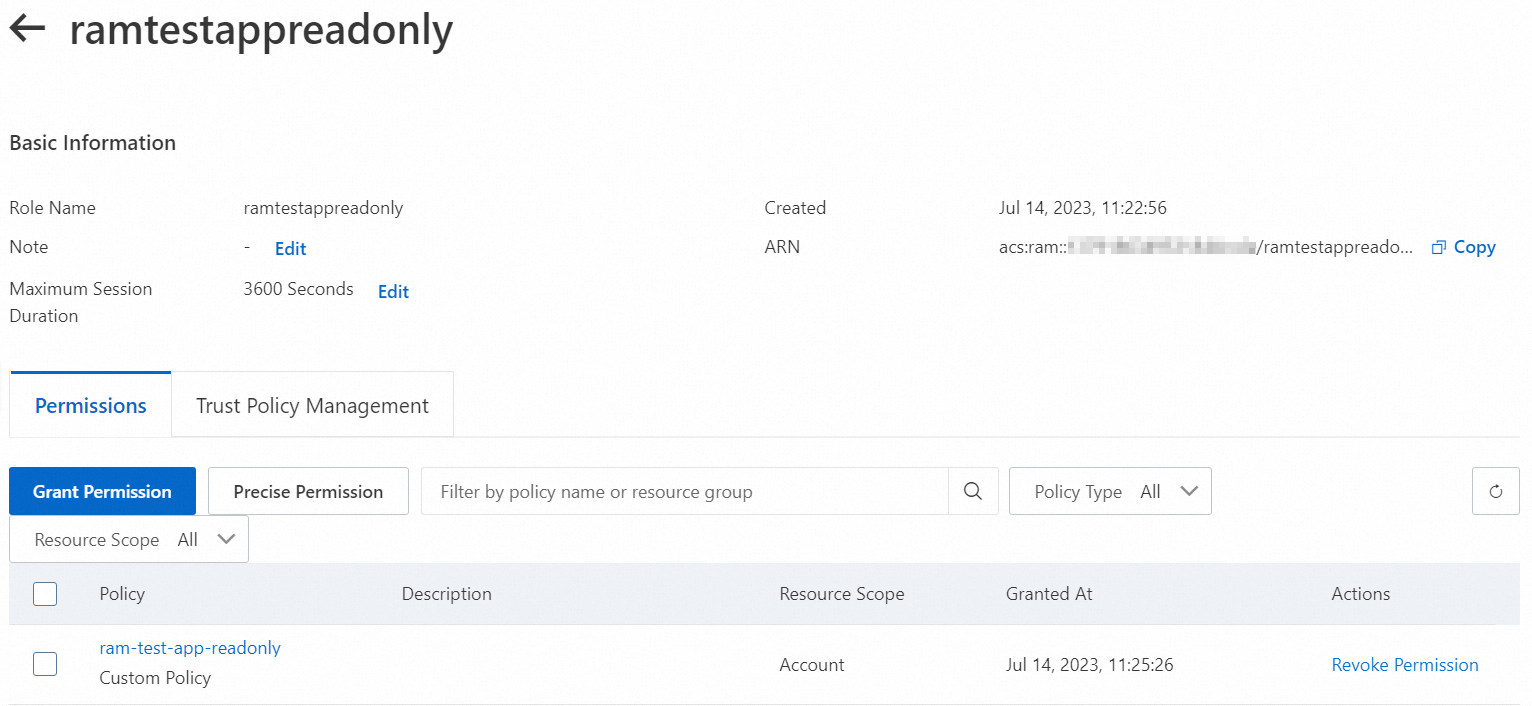Edit the Maximum Session Duration

pos(393,292)
